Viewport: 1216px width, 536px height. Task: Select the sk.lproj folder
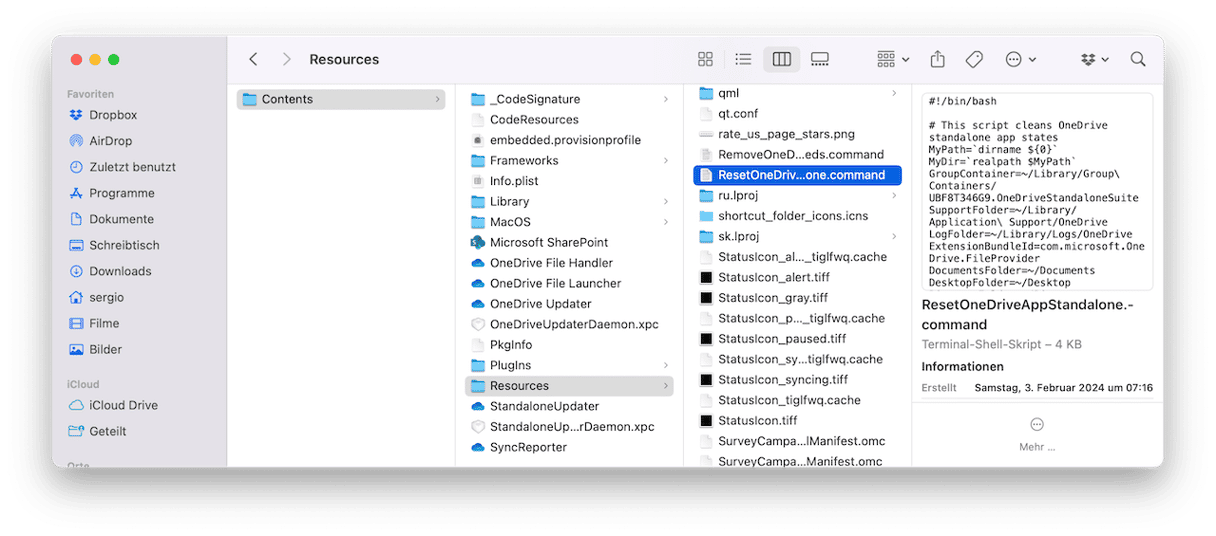[739, 237]
